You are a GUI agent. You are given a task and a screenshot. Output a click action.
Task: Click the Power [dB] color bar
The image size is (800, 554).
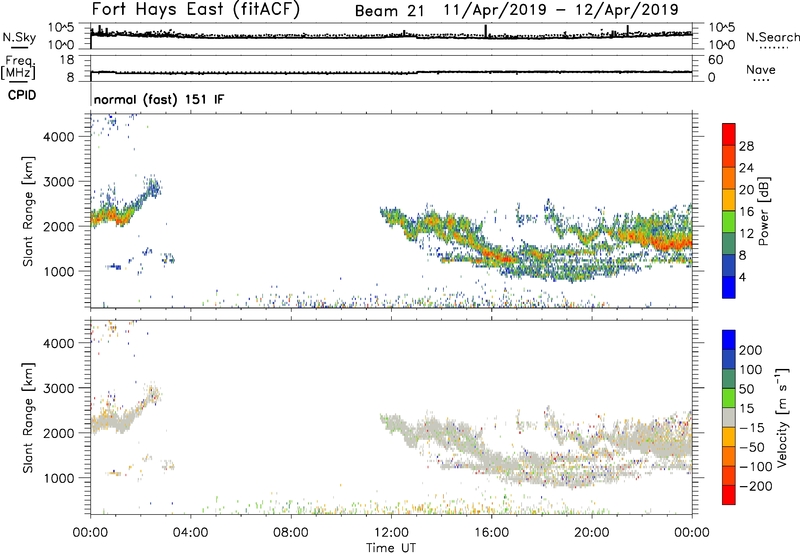click(x=729, y=211)
